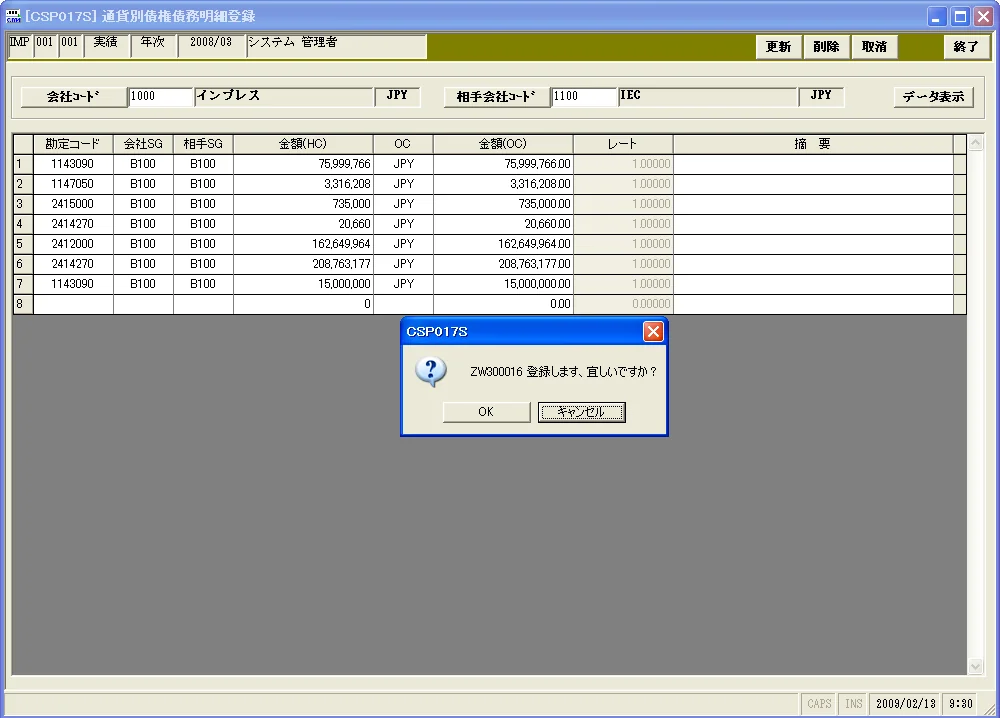This screenshot has height=718, width=1000.
Task: Click the partner company code field 1100
Action: [584, 96]
